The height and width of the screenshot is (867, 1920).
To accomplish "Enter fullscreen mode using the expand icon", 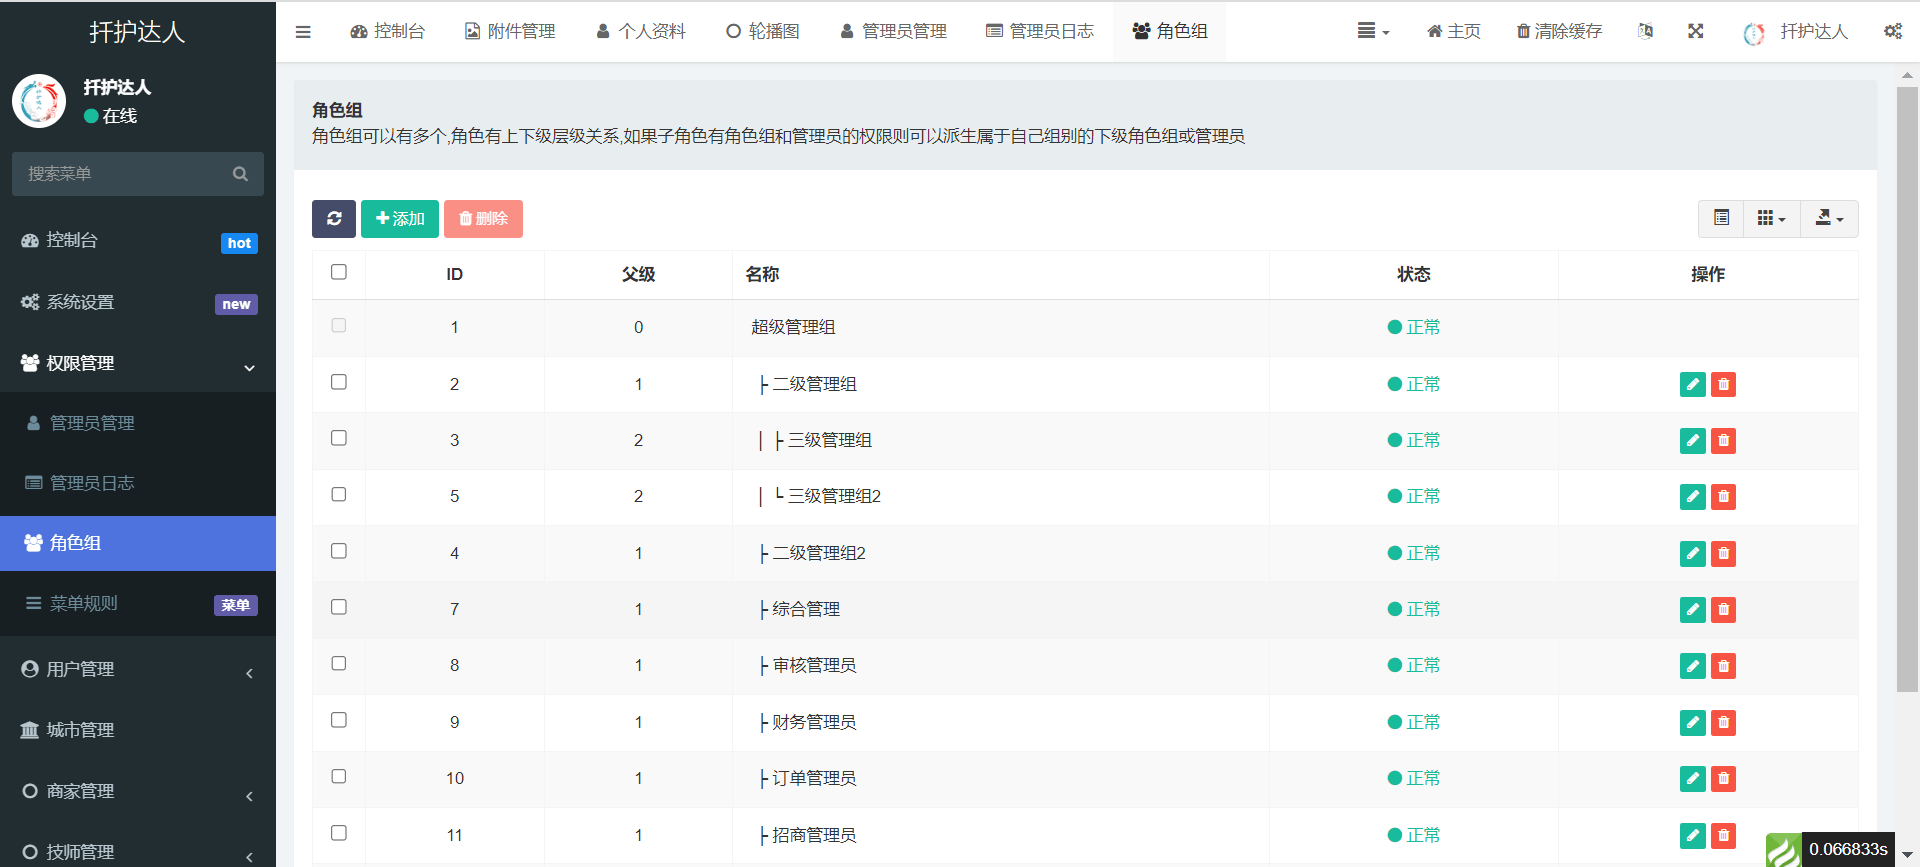I will coord(1695,32).
